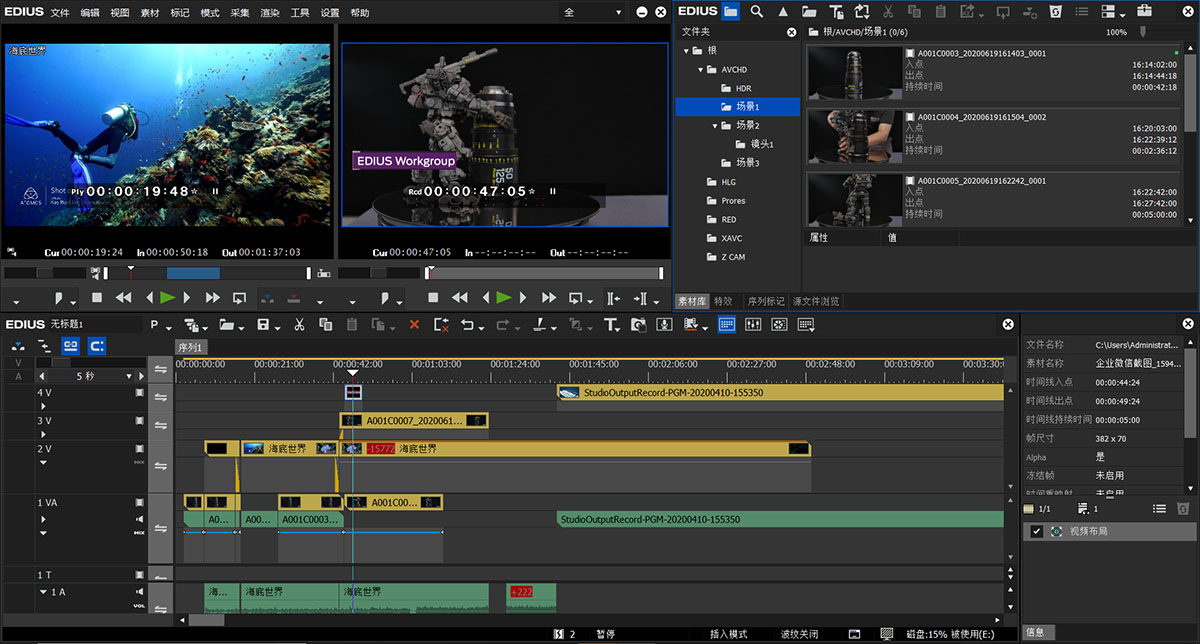Click the undo arrow in timeline toolbar
The width and height of the screenshot is (1200, 644).
coord(467,325)
